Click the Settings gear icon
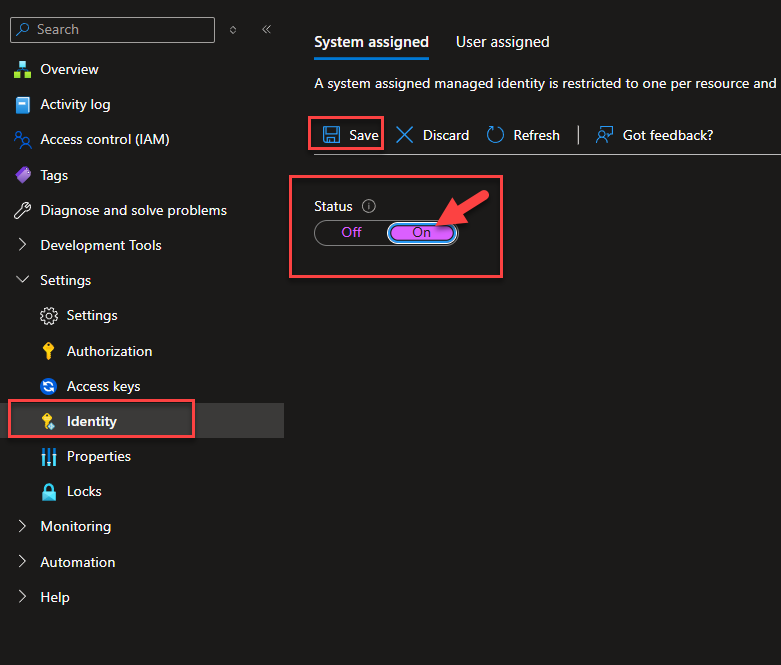This screenshot has height=665, width=781. [x=49, y=316]
